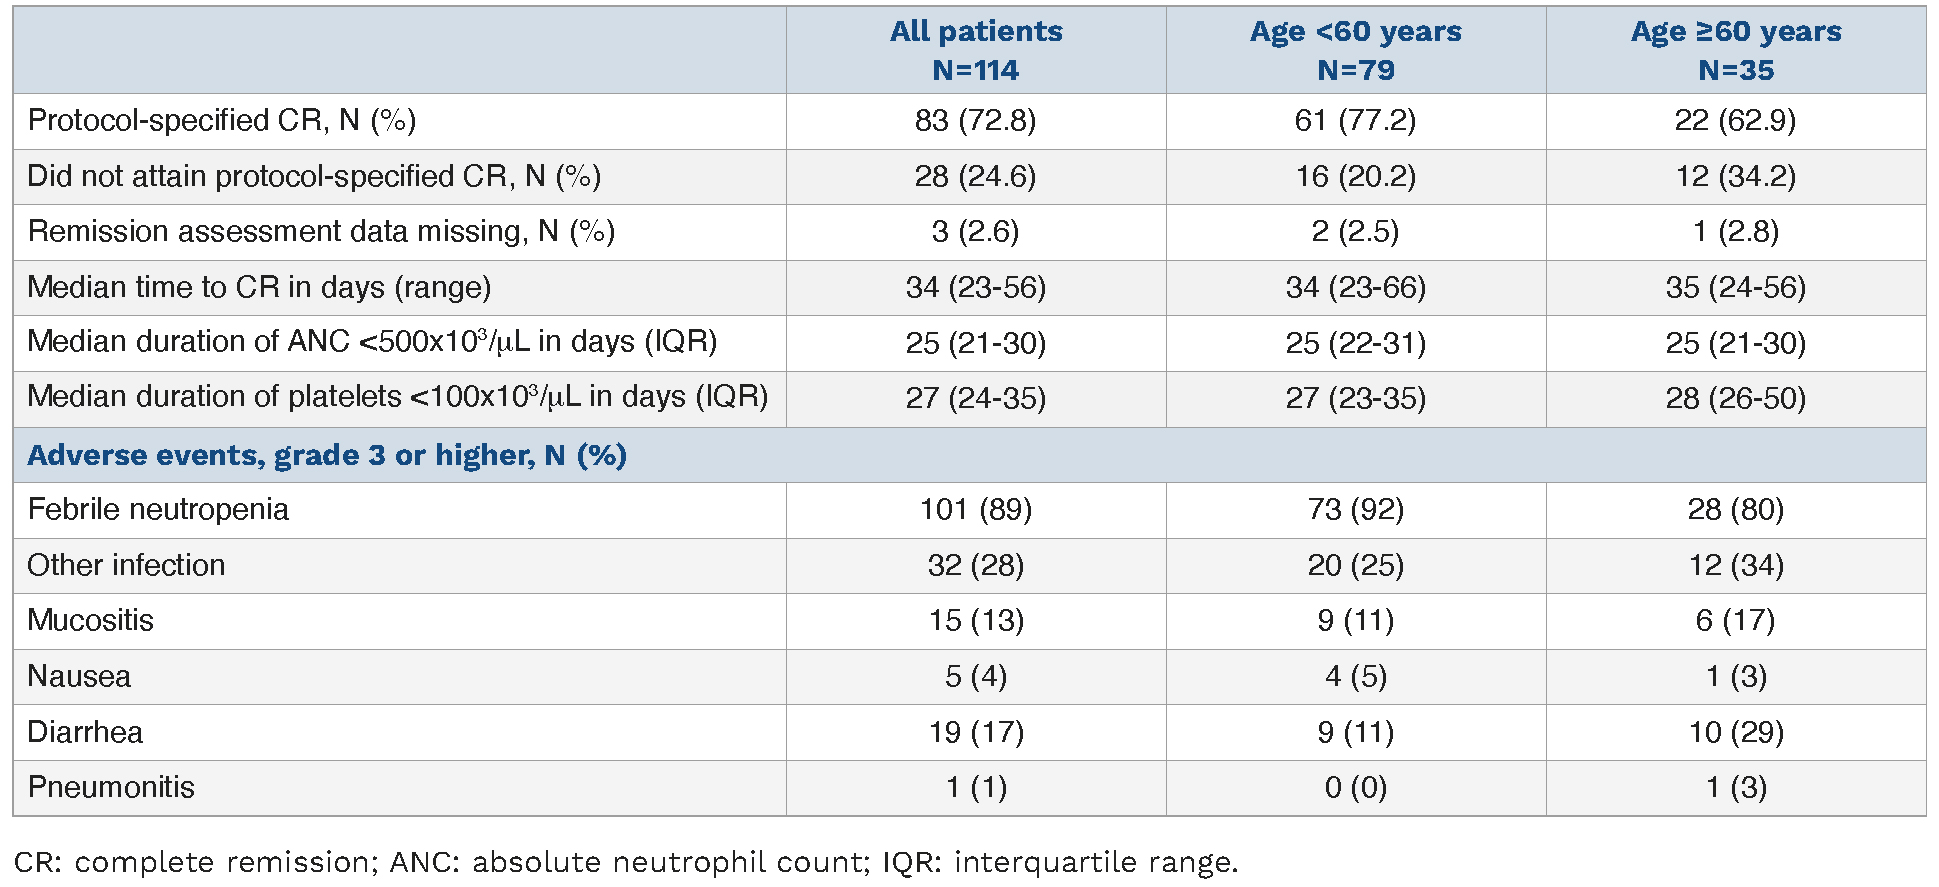Click the '34 (23-66)' cell
1939x887 pixels.
(x=1355, y=288)
